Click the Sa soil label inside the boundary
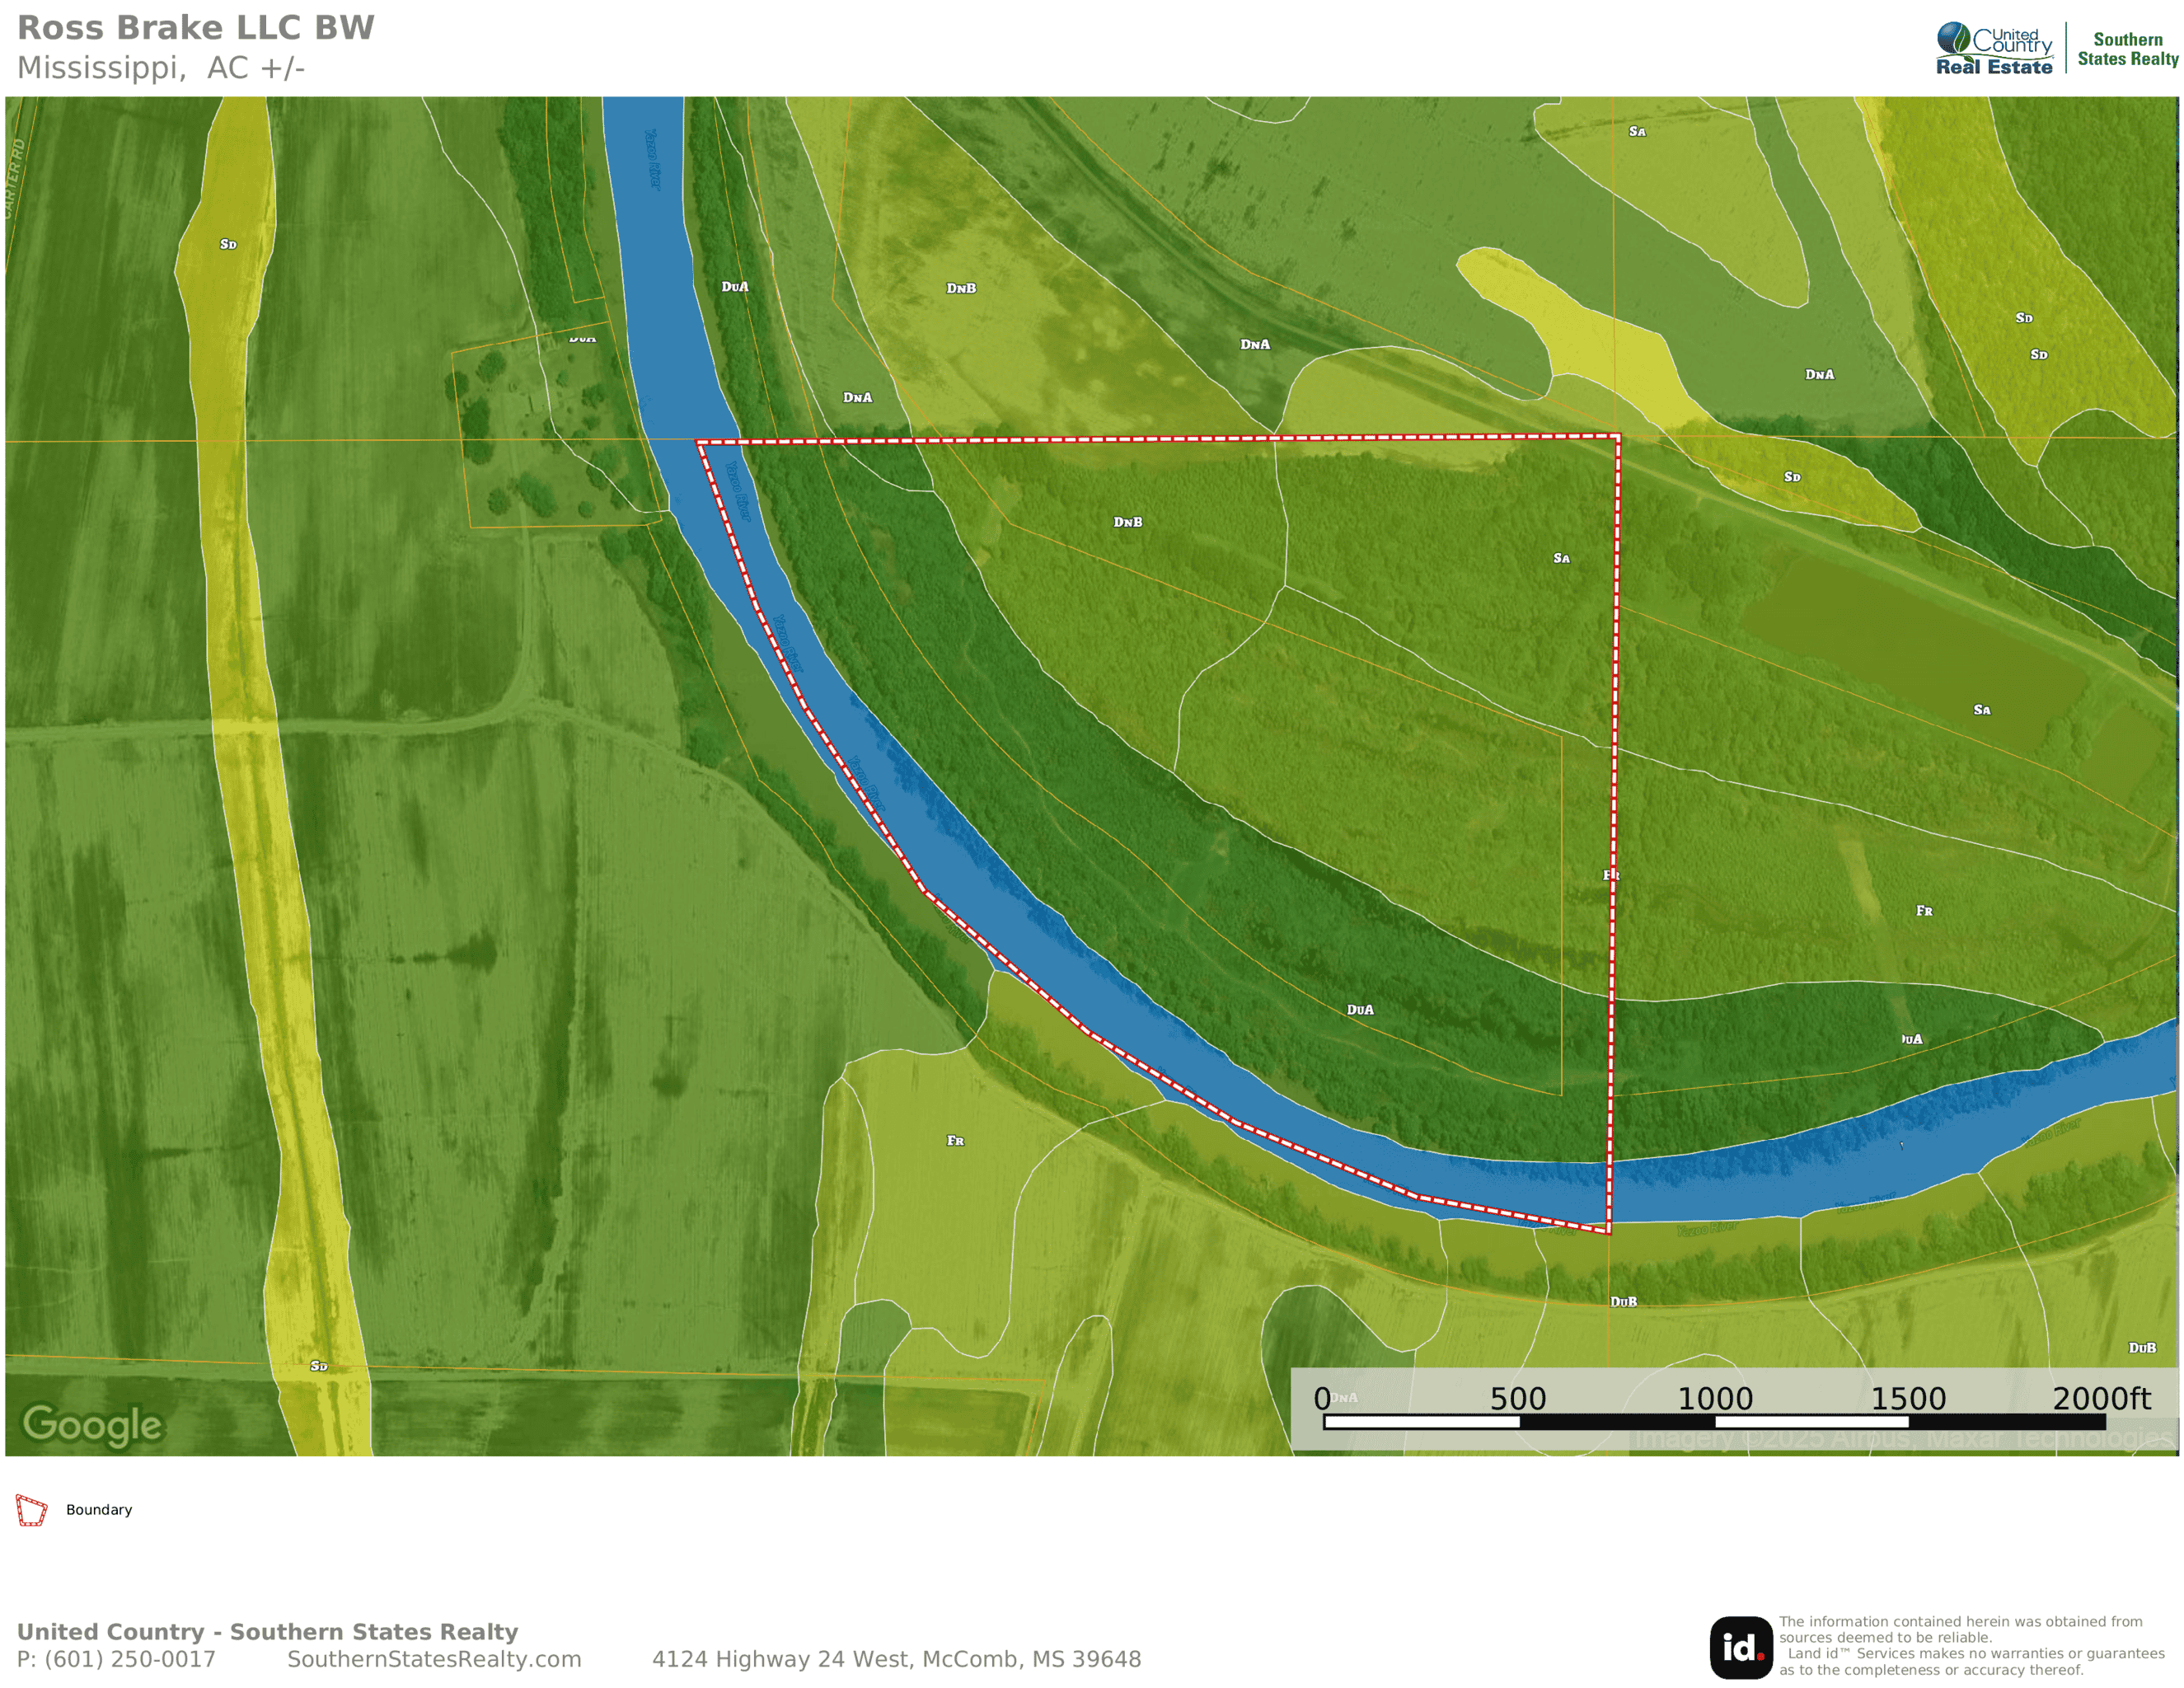 1560,558
